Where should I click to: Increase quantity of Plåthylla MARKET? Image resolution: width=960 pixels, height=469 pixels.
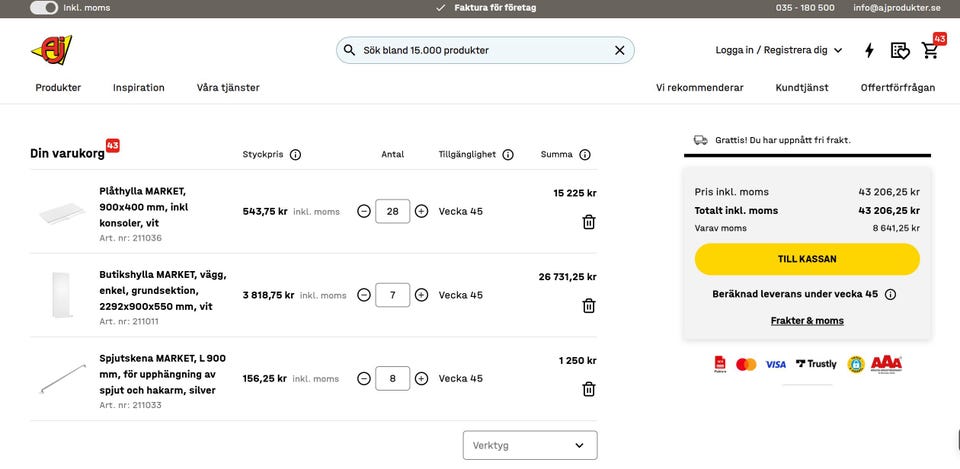pyautogui.click(x=421, y=211)
